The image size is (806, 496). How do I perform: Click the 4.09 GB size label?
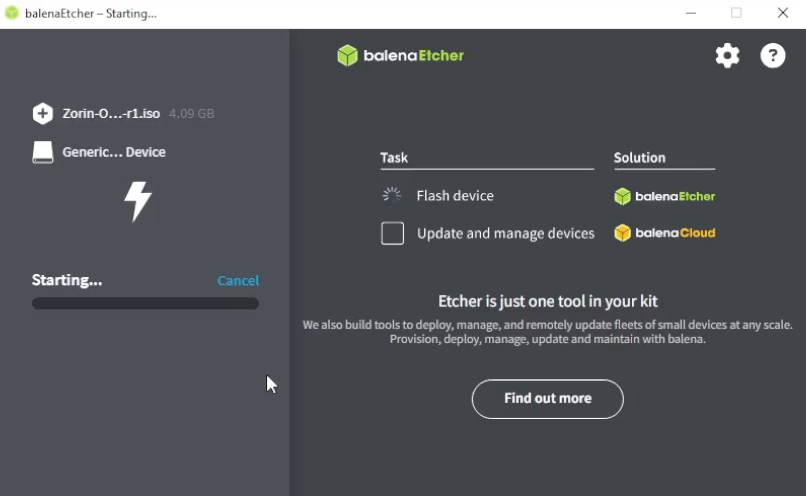pyautogui.click(x=192, y=114)
